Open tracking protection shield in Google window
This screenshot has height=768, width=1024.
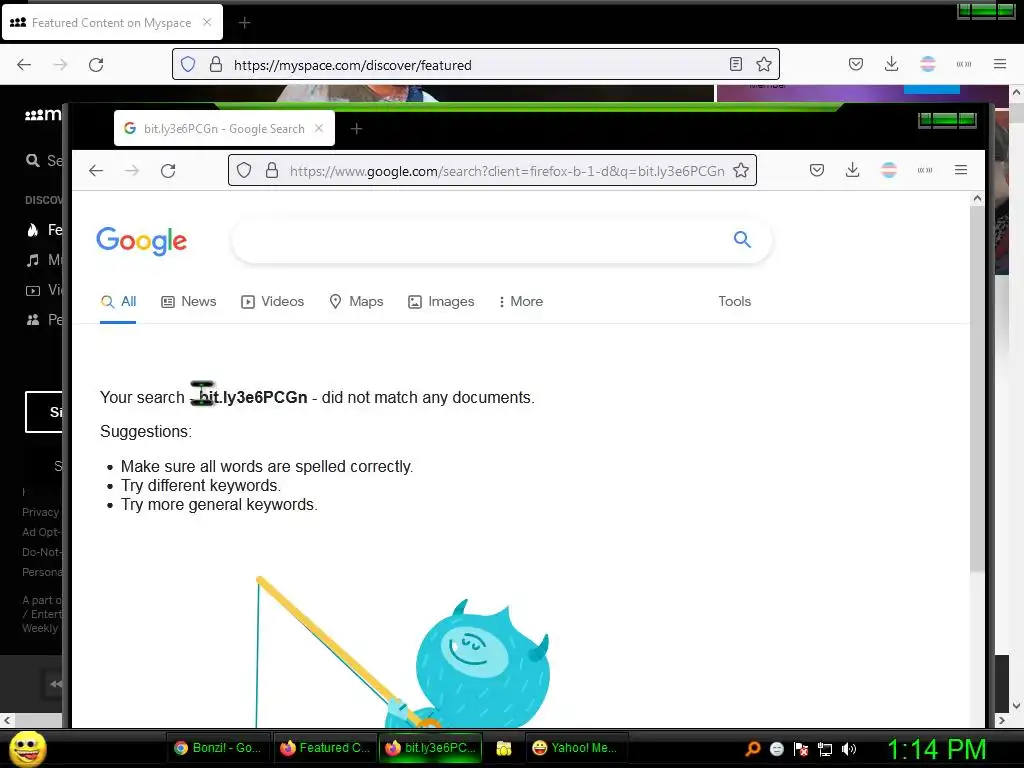click(244, 170)
